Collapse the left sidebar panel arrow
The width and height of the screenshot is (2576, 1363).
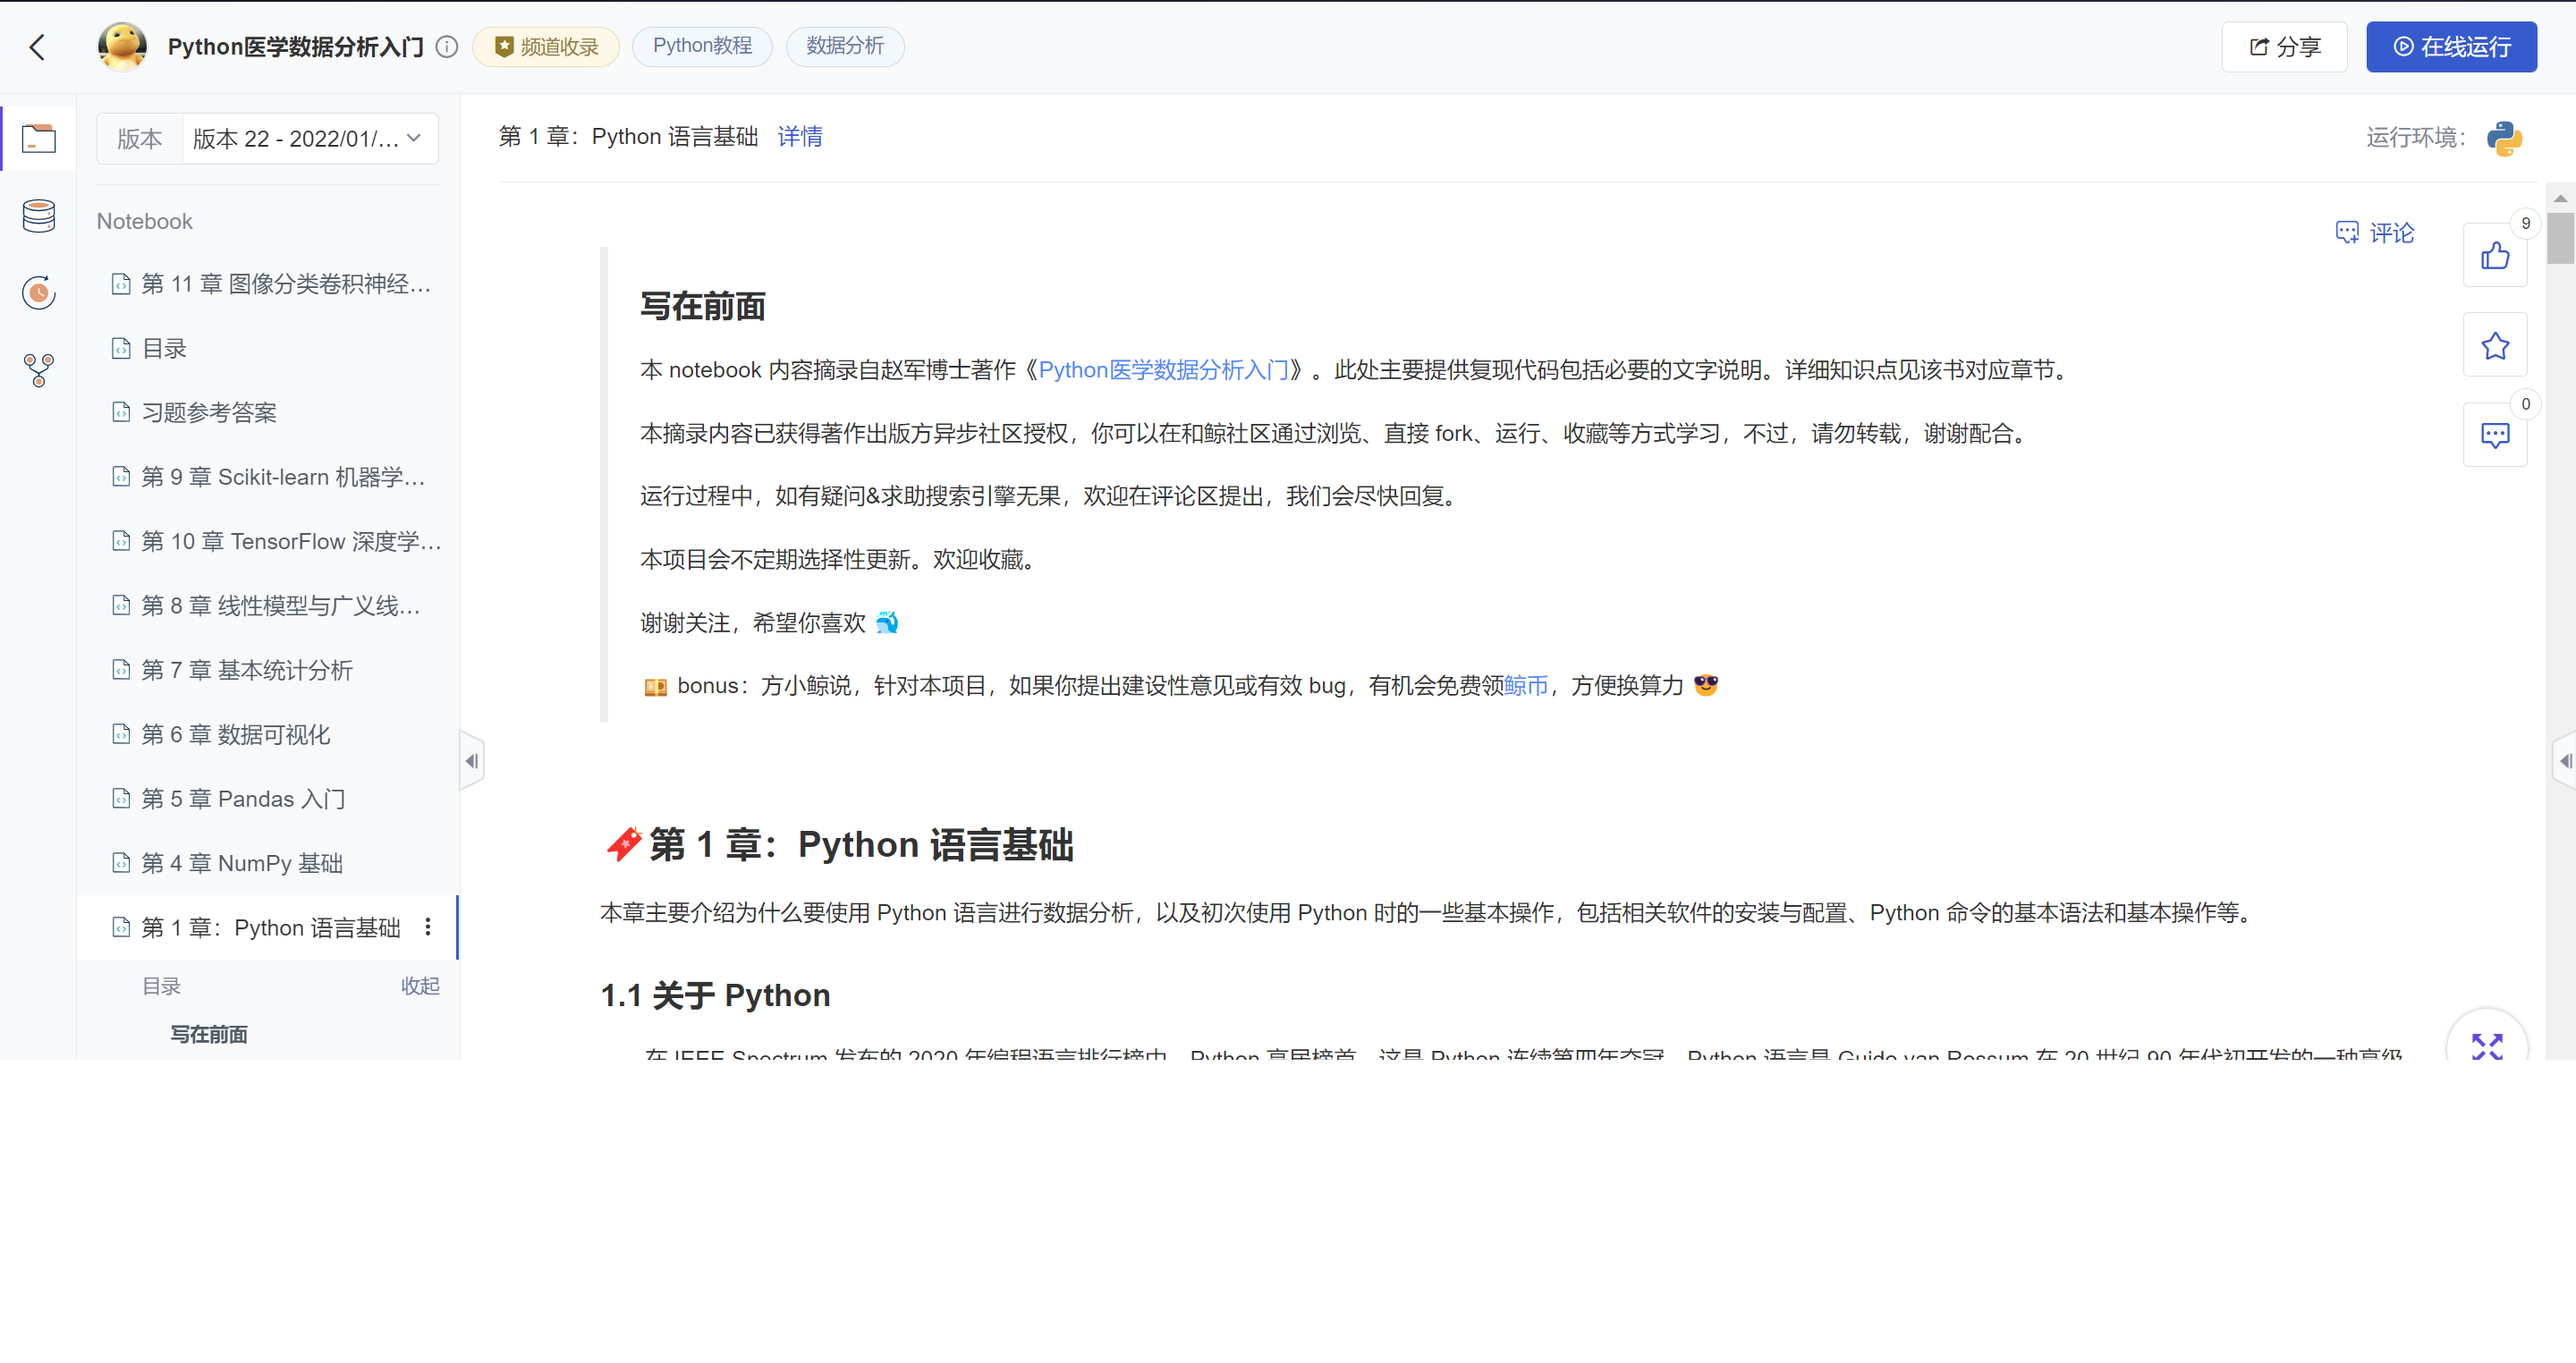(x=472, y=761)
